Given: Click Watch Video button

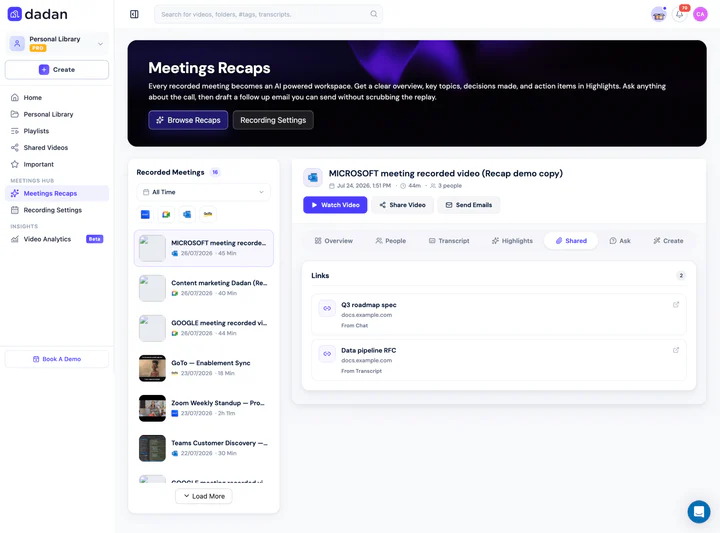Looking at the screenshot, I should [335, 205].
